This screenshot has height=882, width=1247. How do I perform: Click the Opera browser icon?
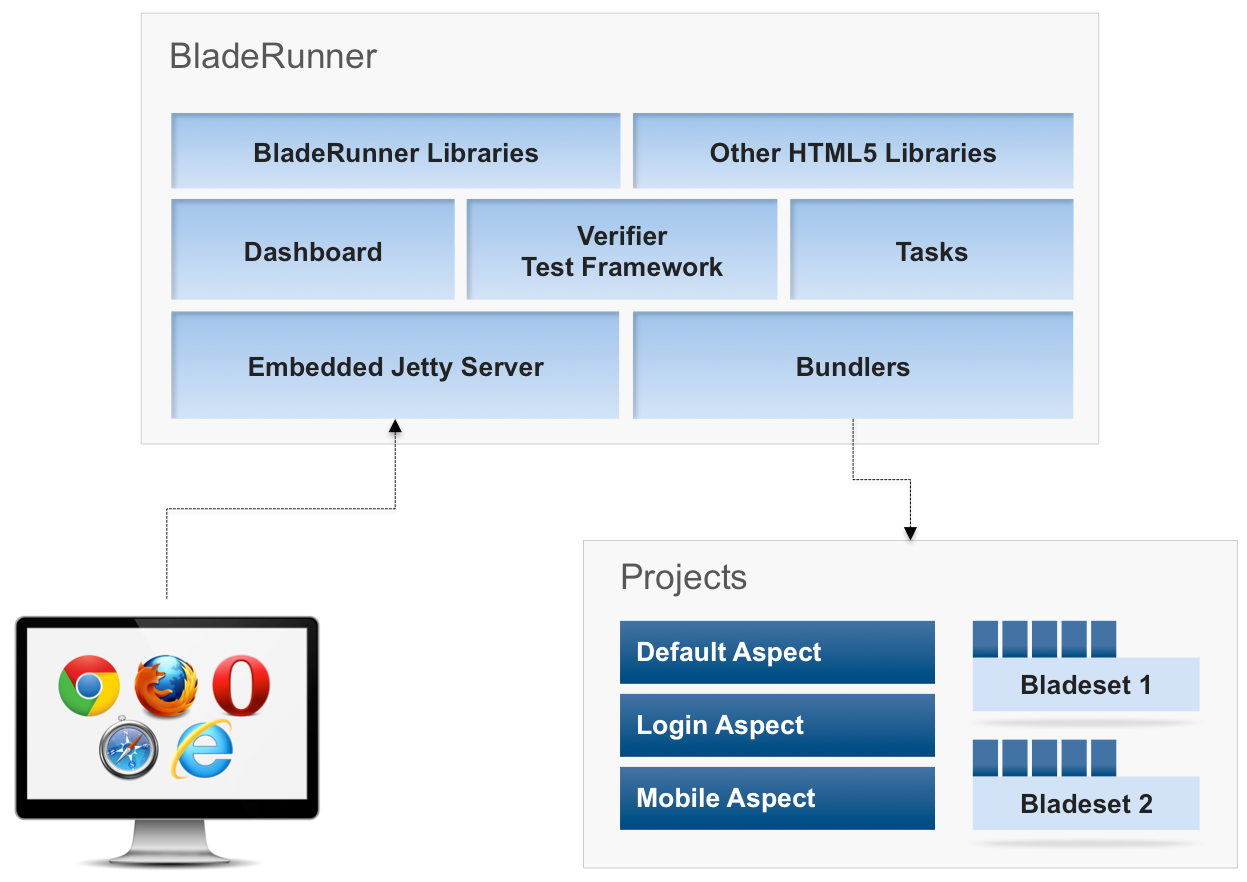(241, 685)
